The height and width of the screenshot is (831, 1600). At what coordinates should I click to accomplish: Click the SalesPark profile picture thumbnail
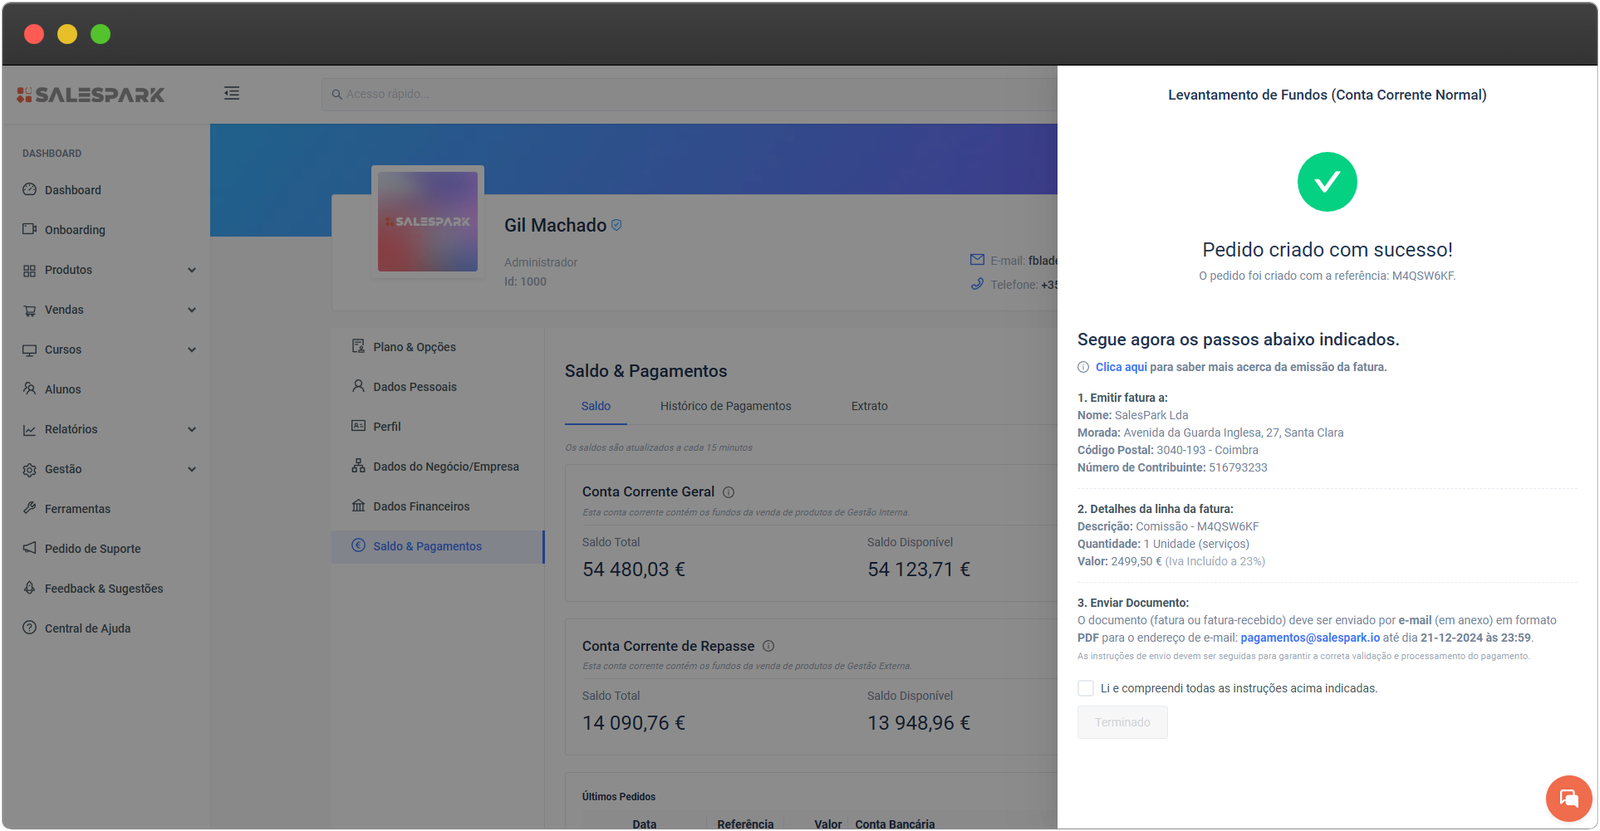[x=428, y=222]
